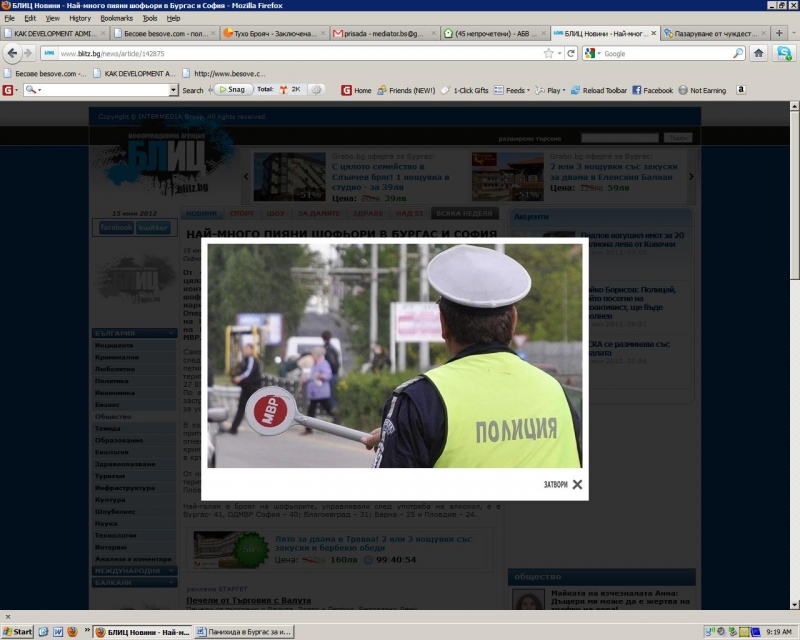
Task: Click the URL address bar
Action: click(x=298, y=53)
